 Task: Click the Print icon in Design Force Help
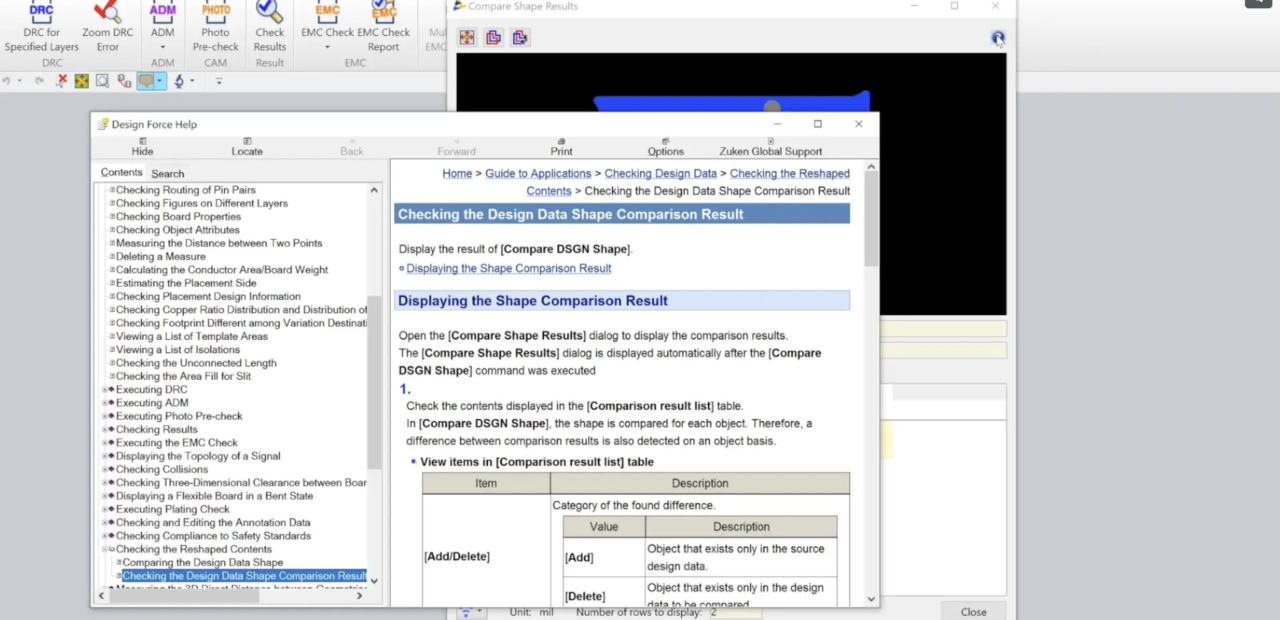(x=561, y=146)
